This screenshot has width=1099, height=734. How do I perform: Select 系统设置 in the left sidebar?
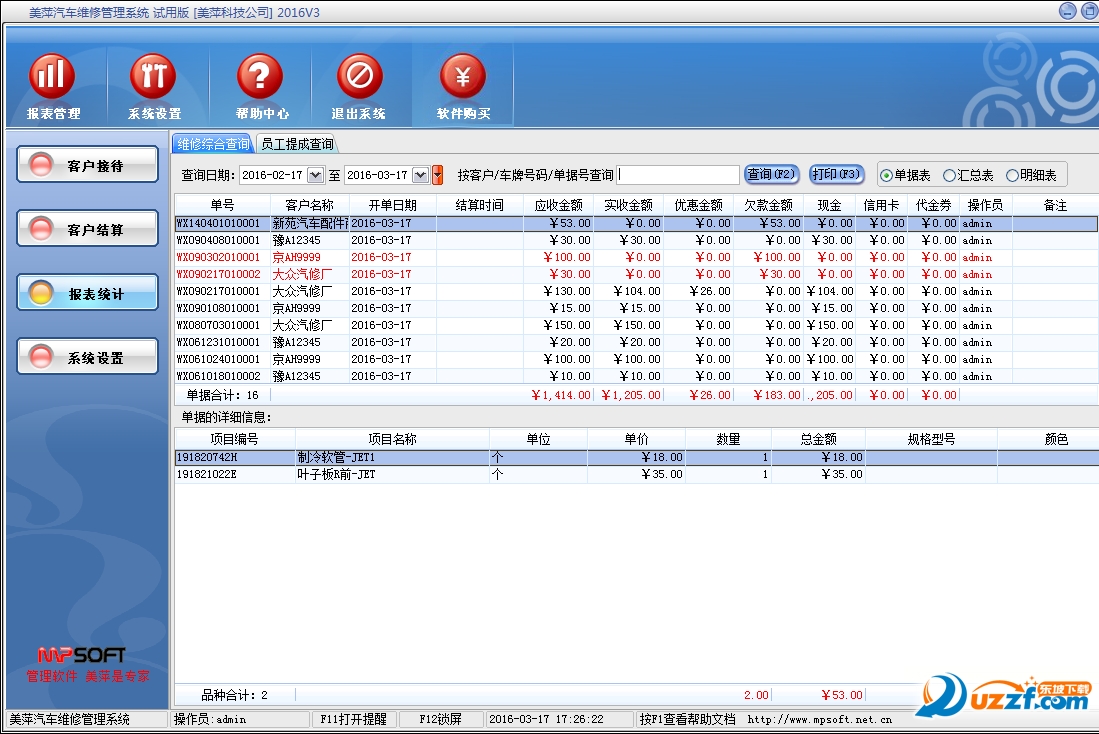(x=88, y=357)
